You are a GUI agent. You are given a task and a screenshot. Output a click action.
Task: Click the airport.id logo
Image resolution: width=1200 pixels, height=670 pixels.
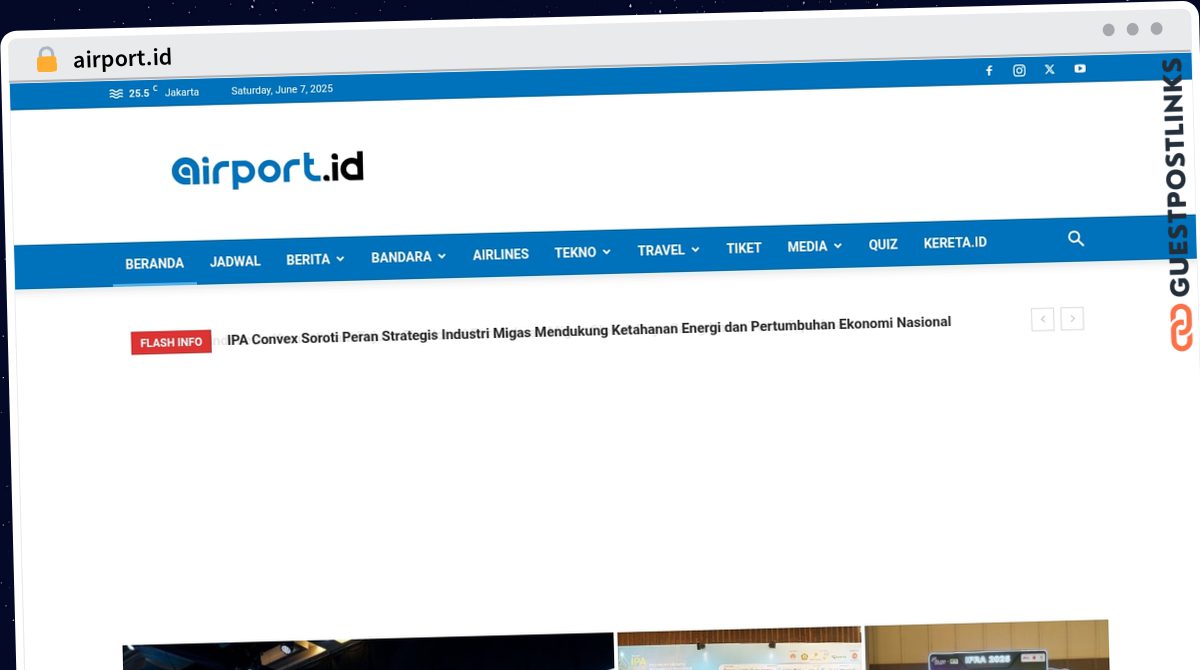tap(267, 169)
